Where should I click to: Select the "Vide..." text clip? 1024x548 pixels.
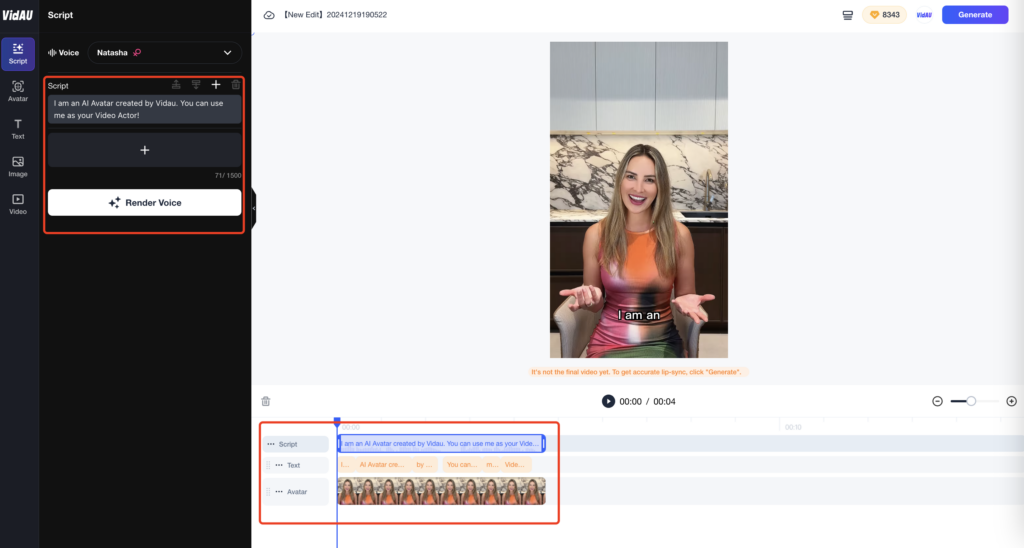click(515, 464)
